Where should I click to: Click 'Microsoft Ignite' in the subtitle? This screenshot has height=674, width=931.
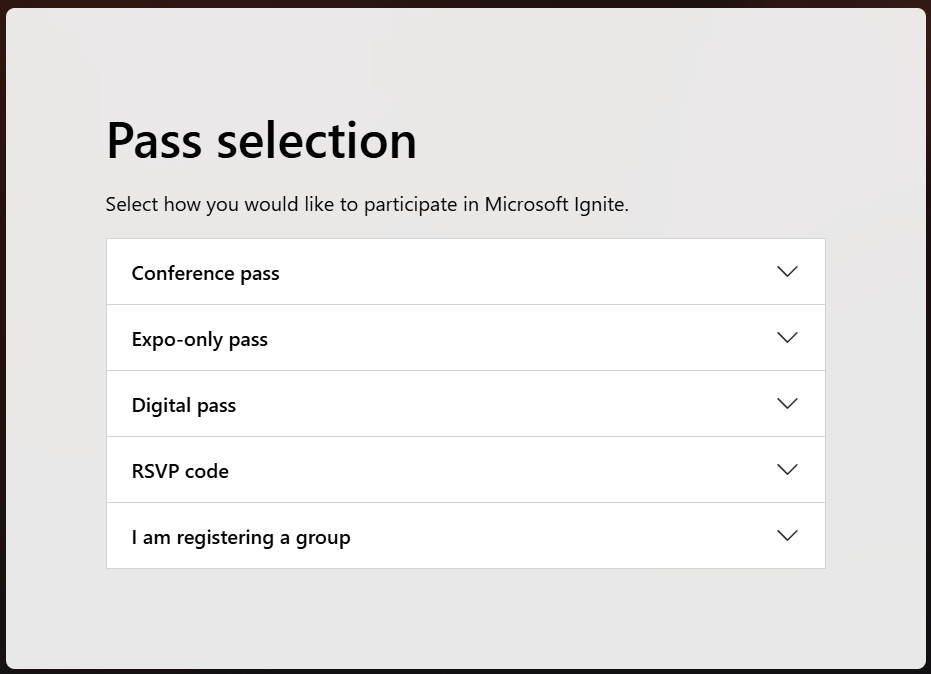(556, 205)
